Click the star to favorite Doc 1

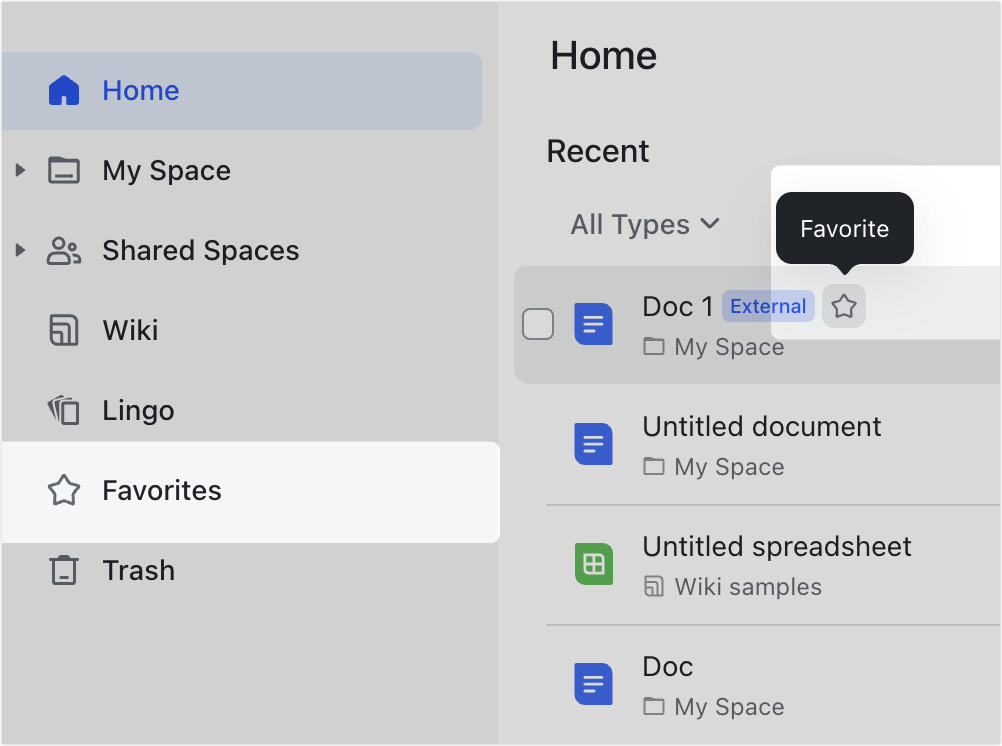(x=843, y=306)
